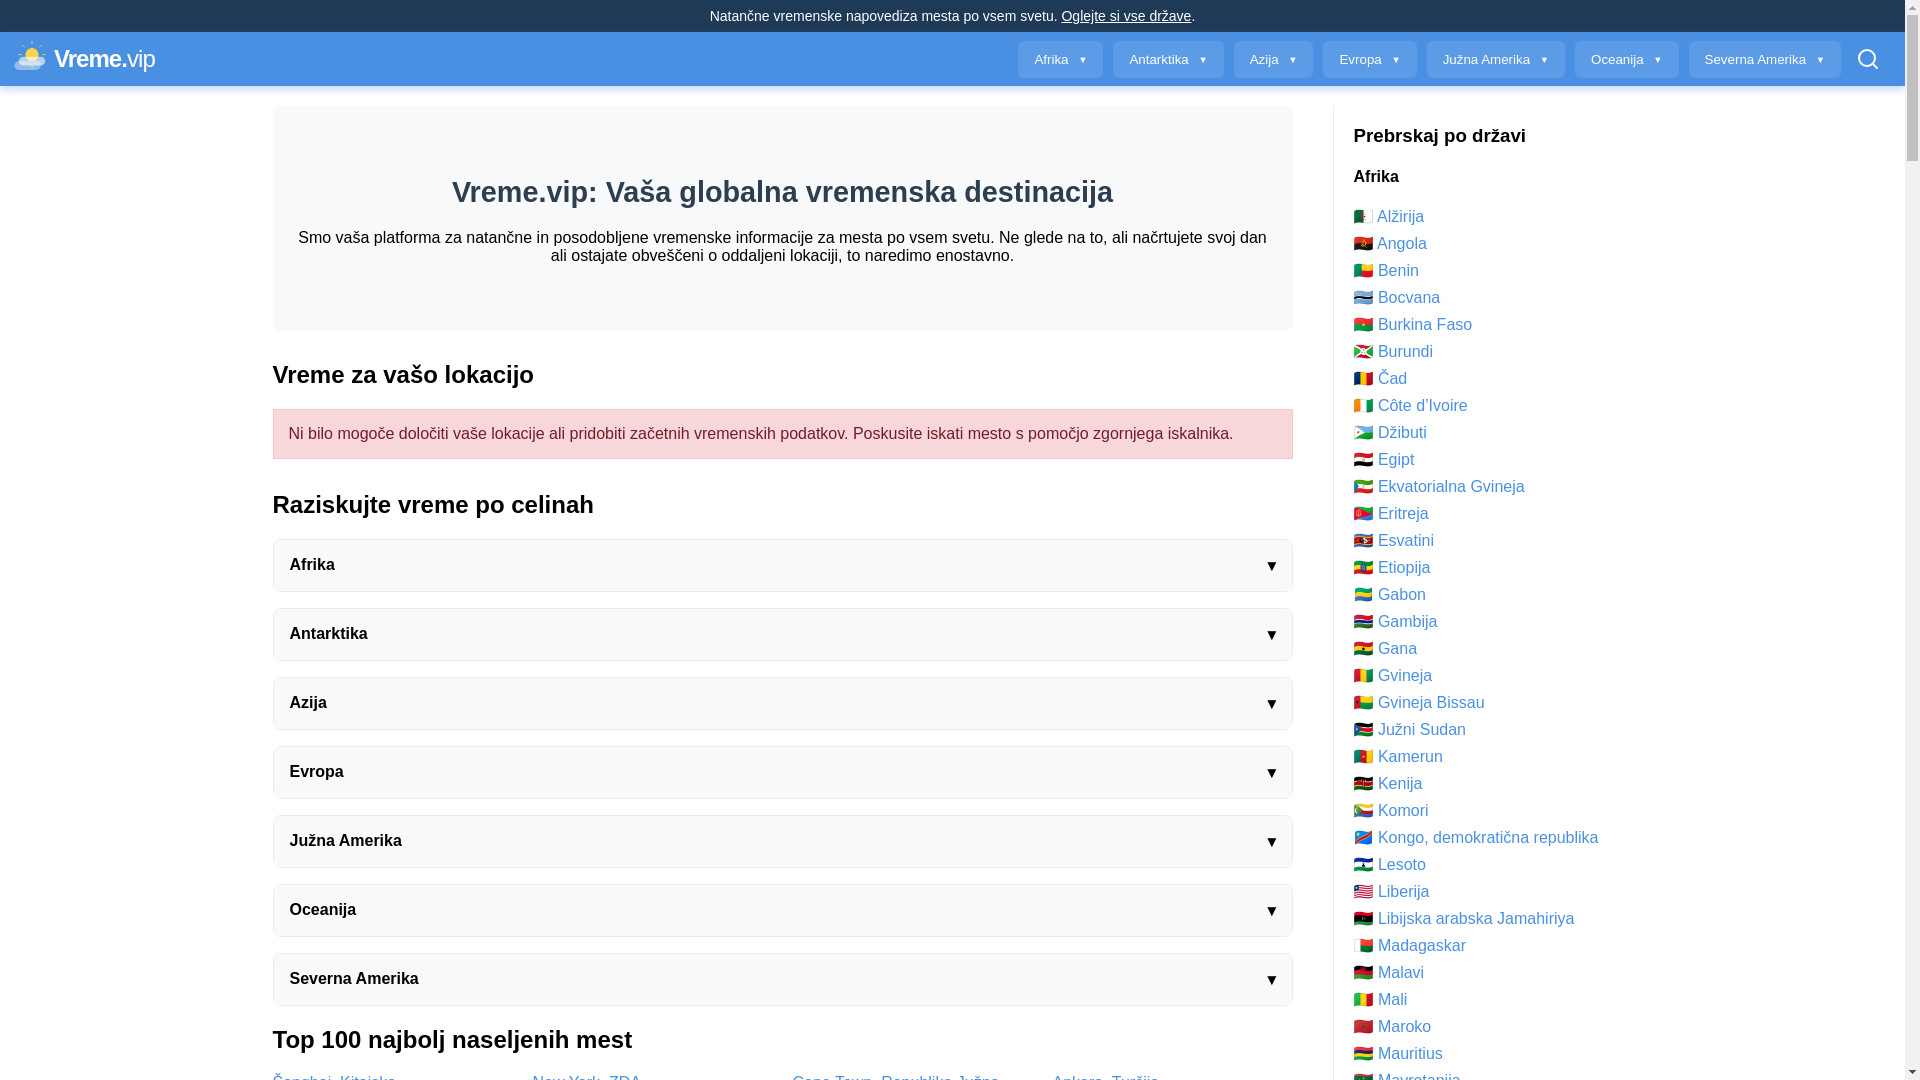Open Kongo, demokratična republika link
Viewport: 1920px width, 1080px height.
(x=1487, y=838)
